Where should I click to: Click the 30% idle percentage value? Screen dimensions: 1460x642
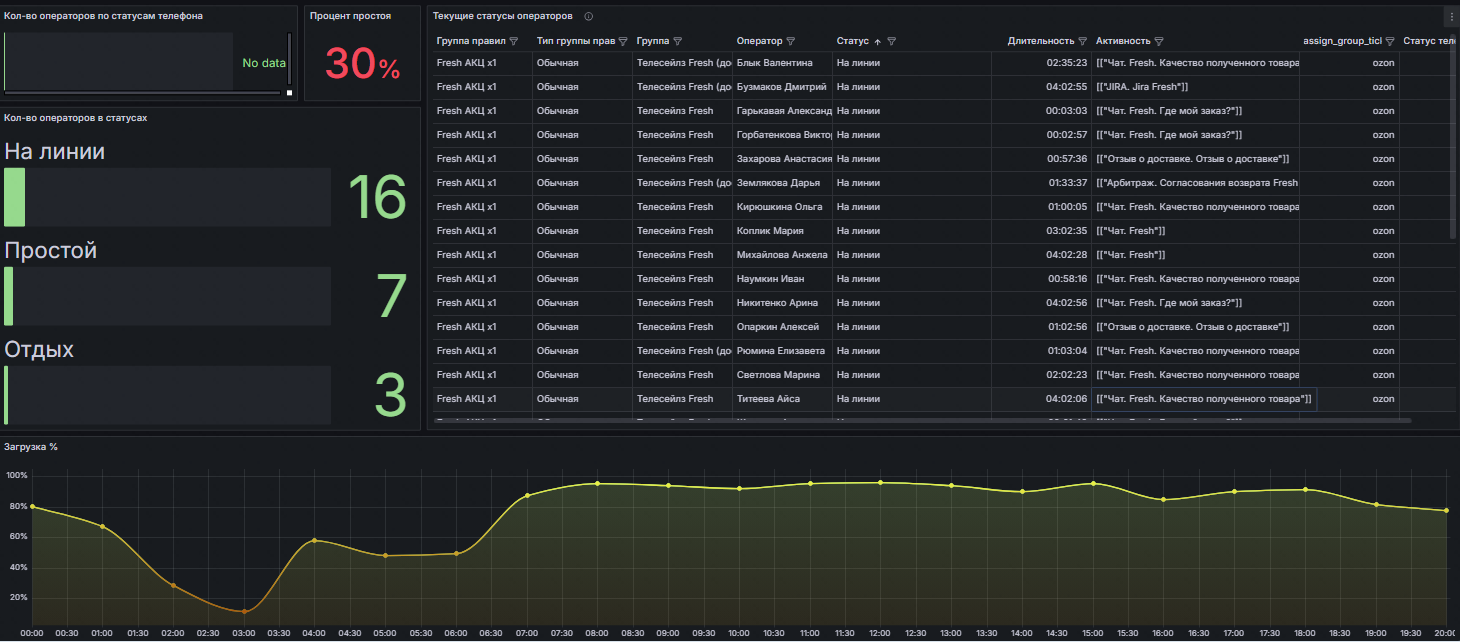362,64
